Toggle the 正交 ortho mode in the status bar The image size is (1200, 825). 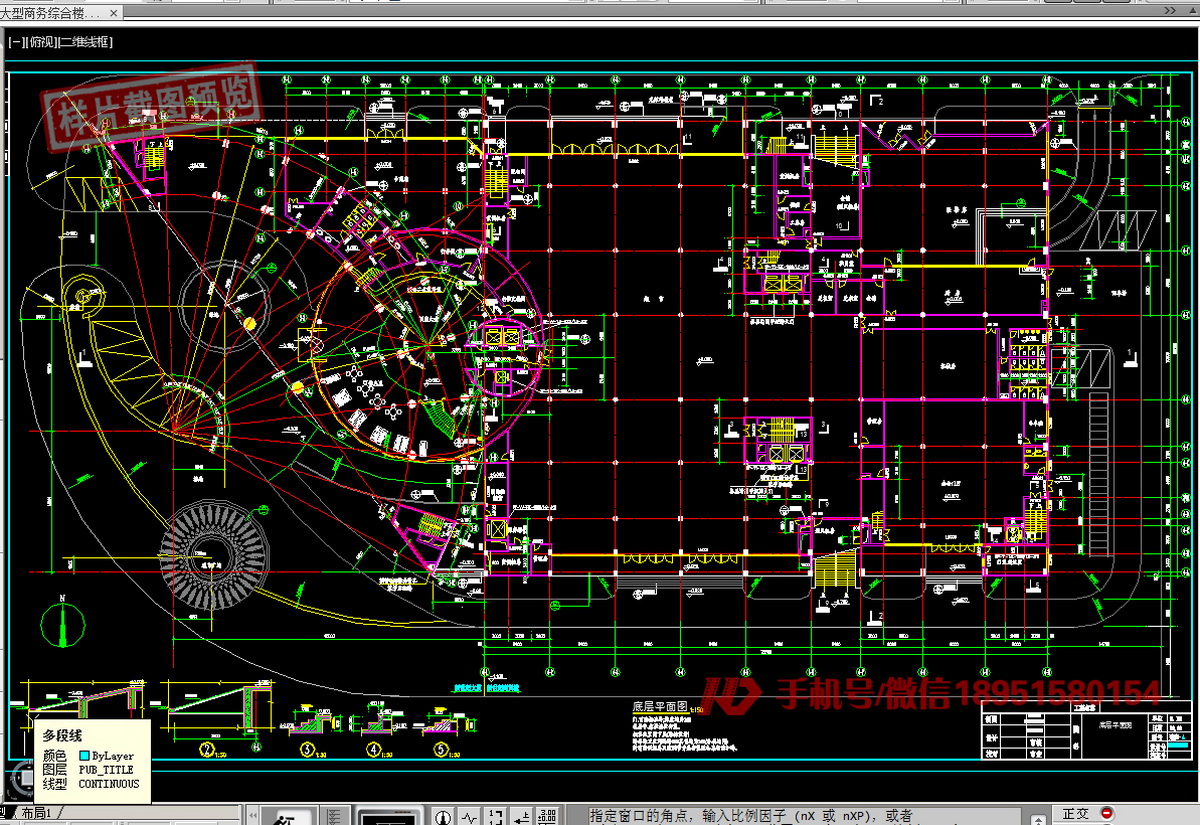tap(1076, 814)
